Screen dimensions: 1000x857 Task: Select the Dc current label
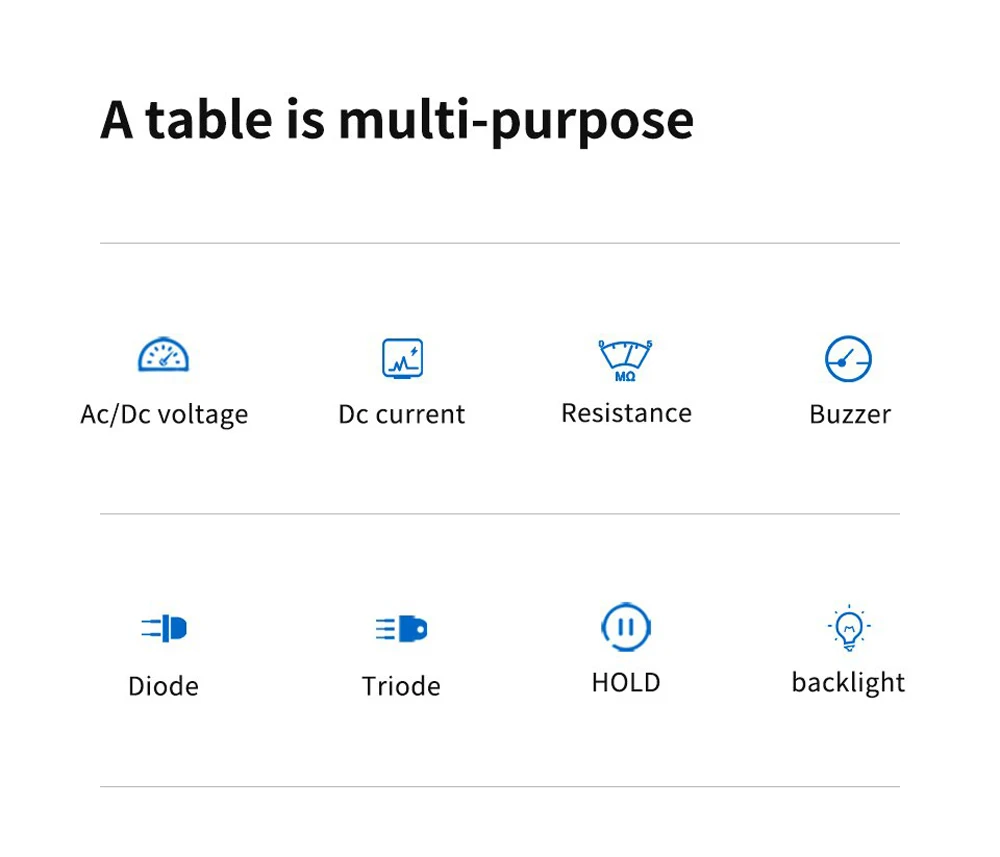402,414
